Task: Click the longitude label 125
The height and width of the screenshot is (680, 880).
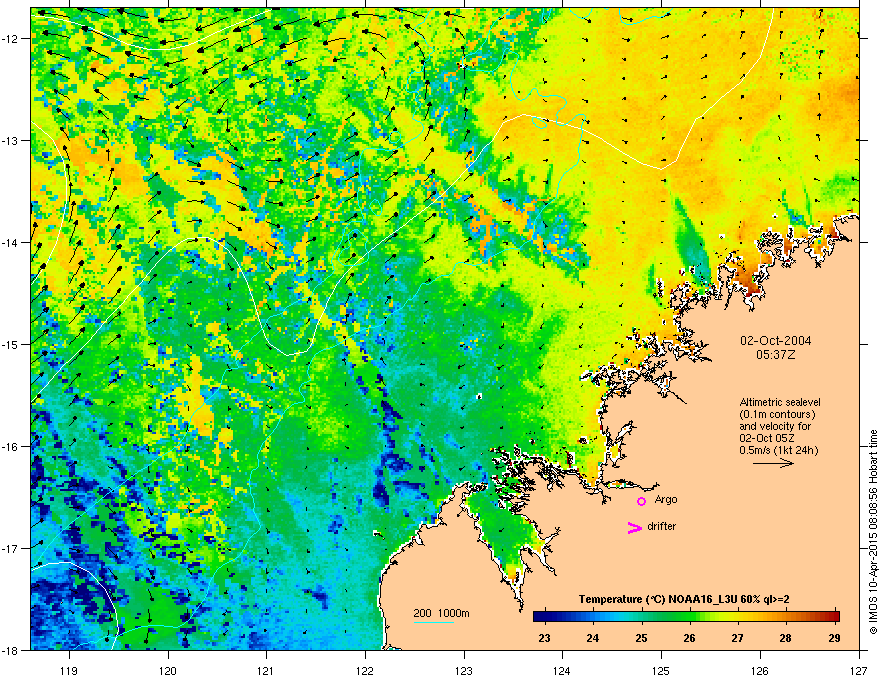Action: (661, 670)
